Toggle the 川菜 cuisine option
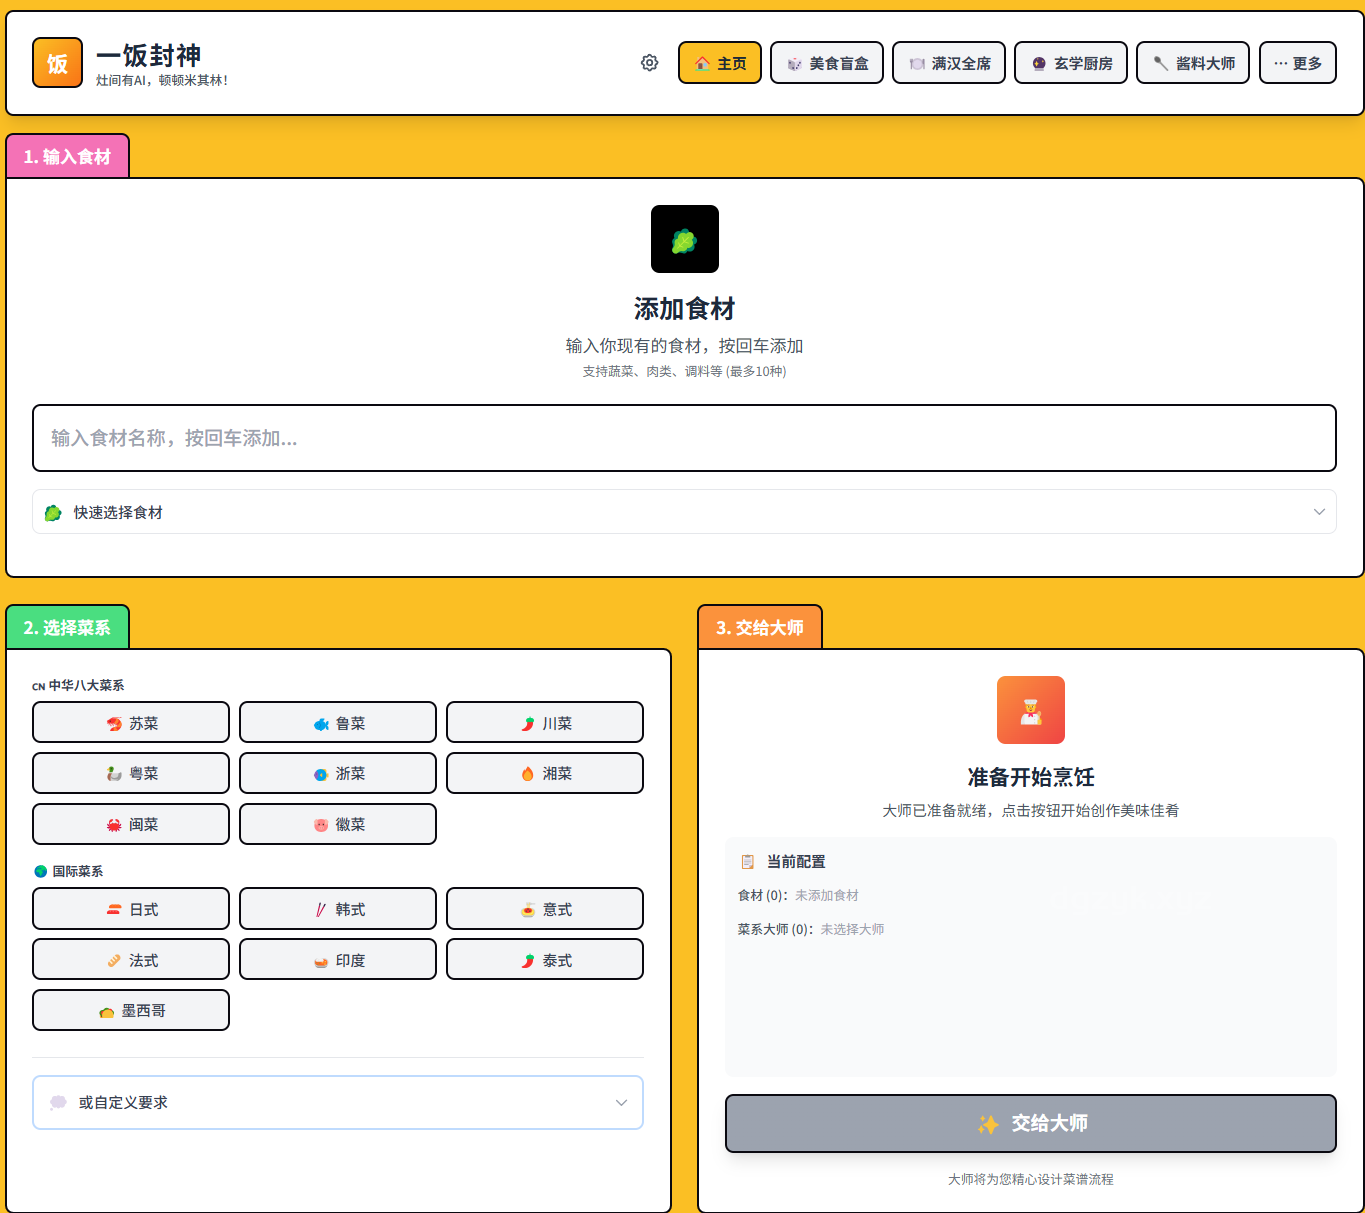 tap(544, 723)
